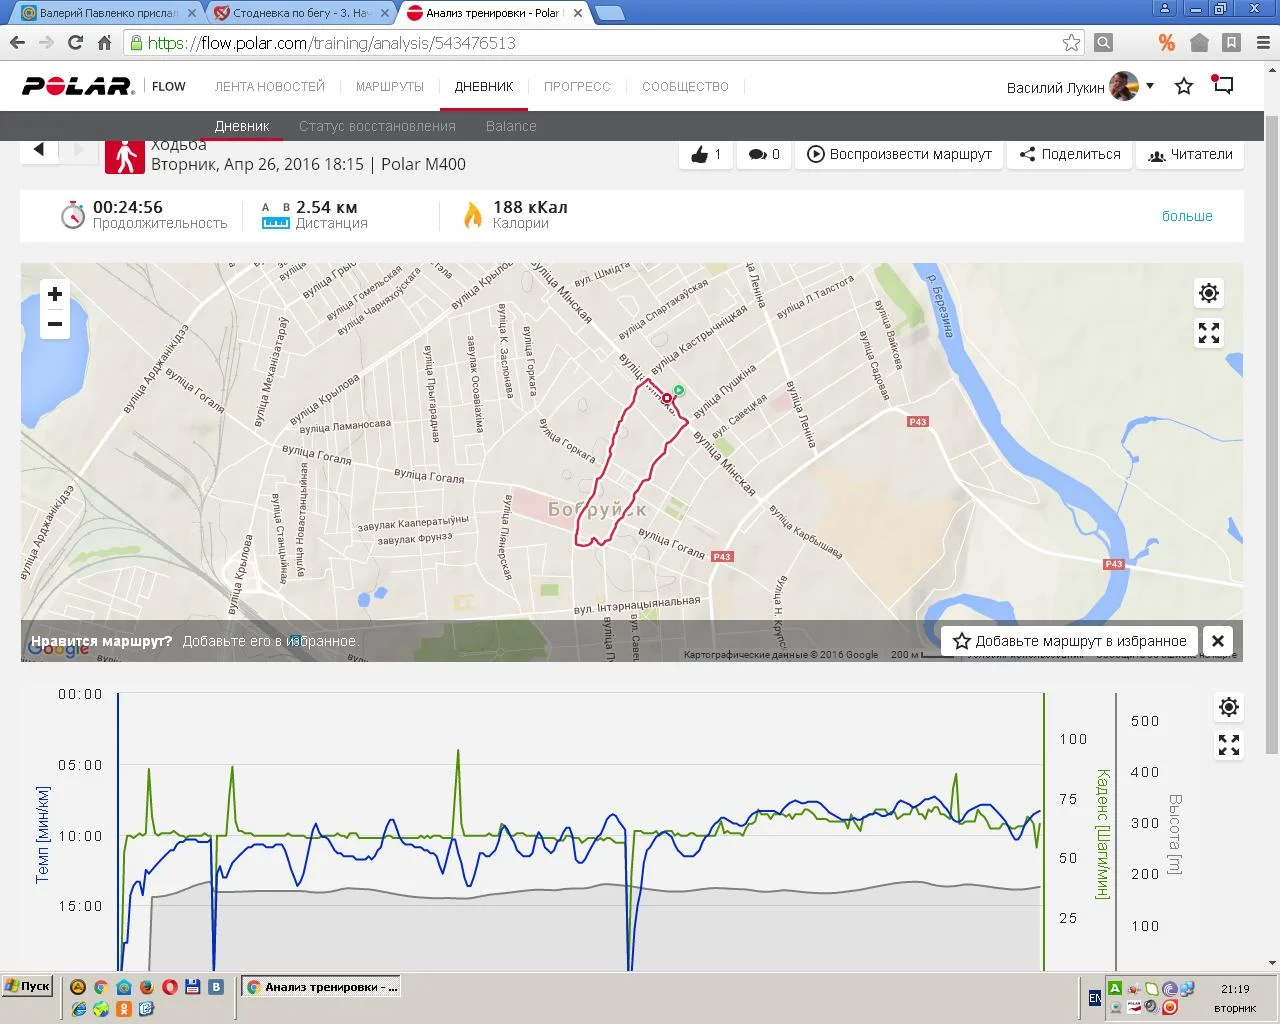Open VK icon in quick launch
The image size is (1280, 1024).
pyautogui.click(x=216, y=987)
